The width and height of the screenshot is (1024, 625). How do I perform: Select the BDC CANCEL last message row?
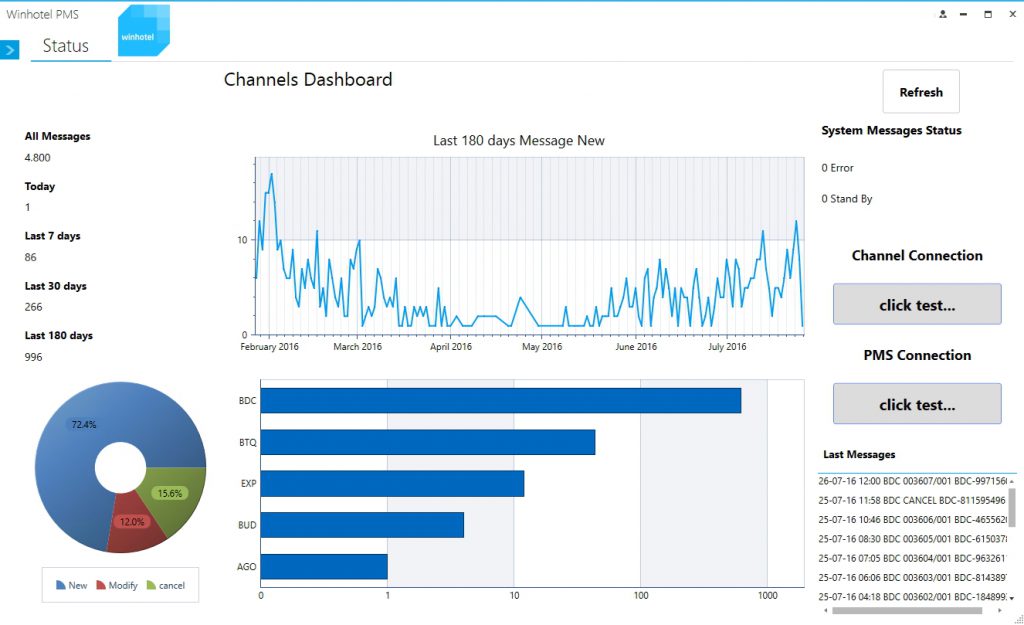[912, 500]
